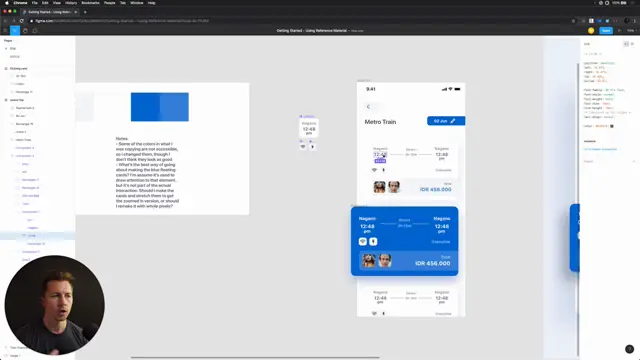Reload the page with Chrome's refresh button
The height and width of the screenshot is (360, 640).
22,21
